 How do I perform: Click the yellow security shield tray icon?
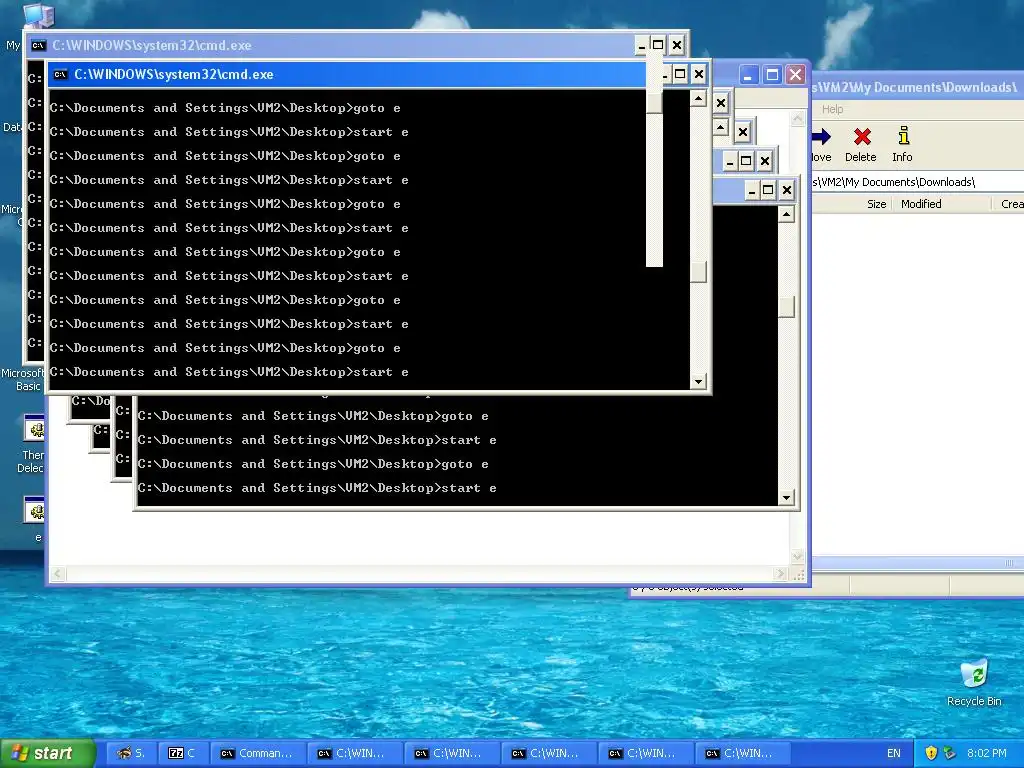click(x=931, y=753)
